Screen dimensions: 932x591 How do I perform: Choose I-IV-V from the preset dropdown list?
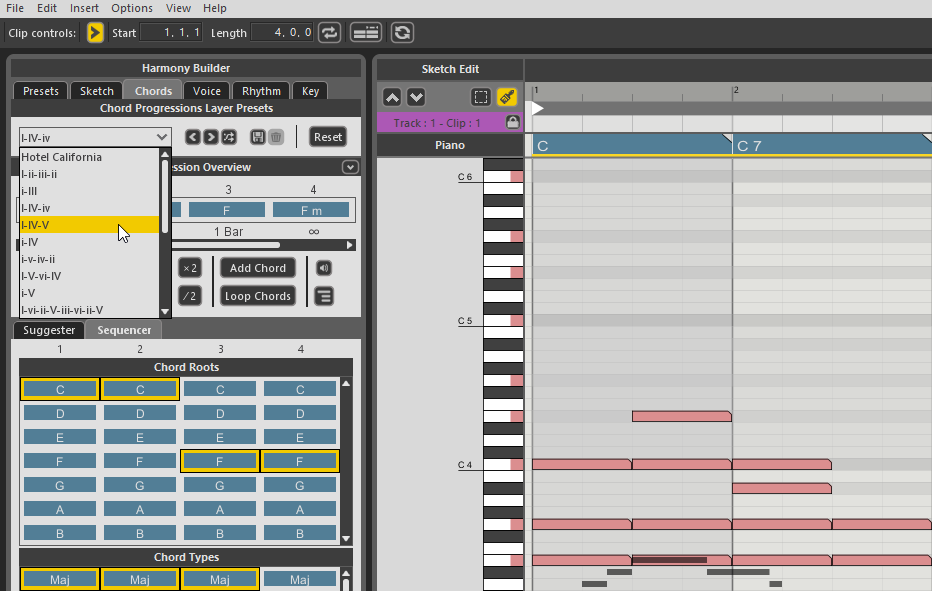point(89,225)
